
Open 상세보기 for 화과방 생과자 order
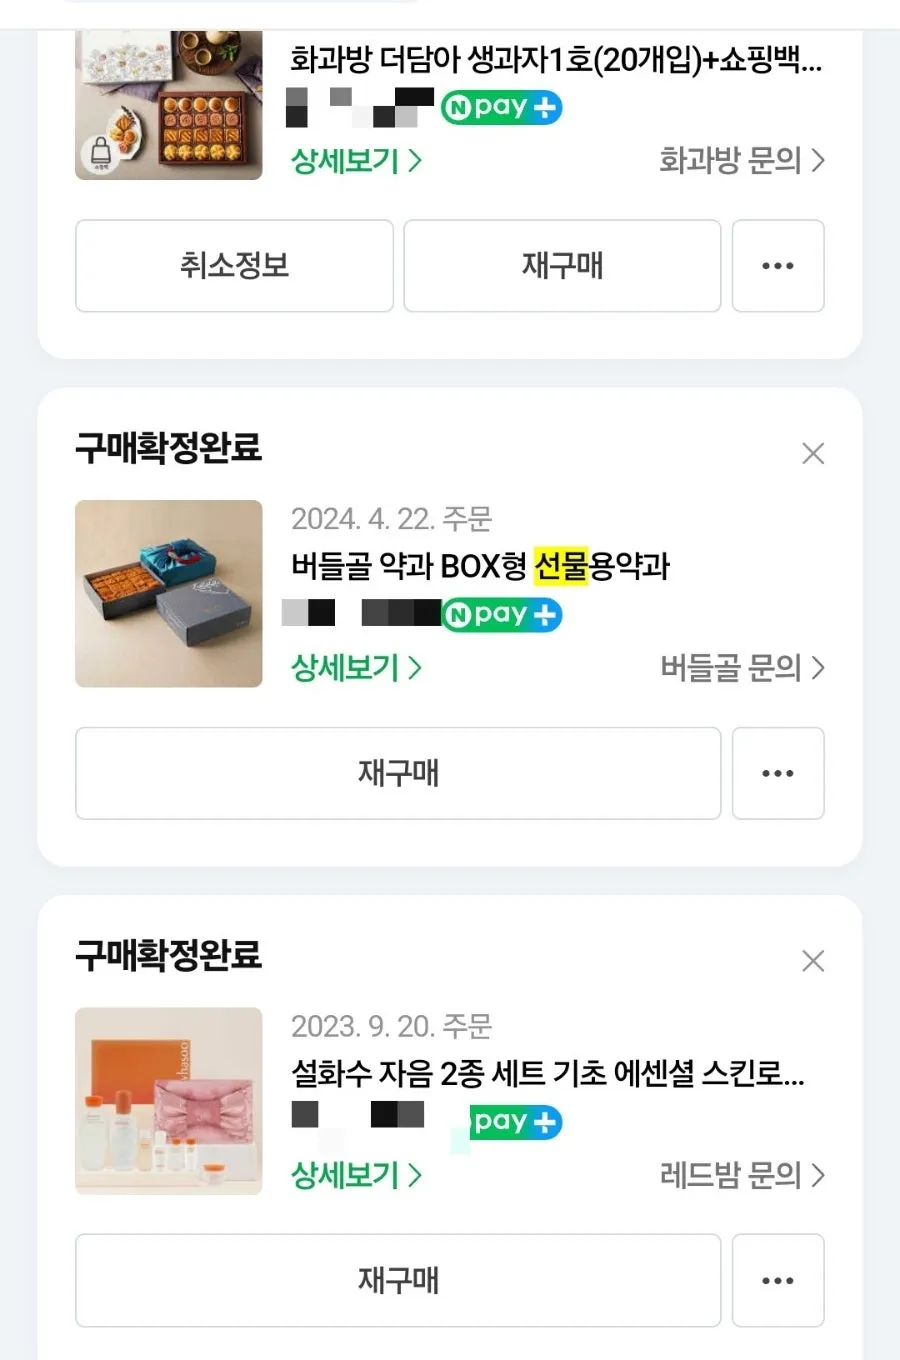point(356,160)
